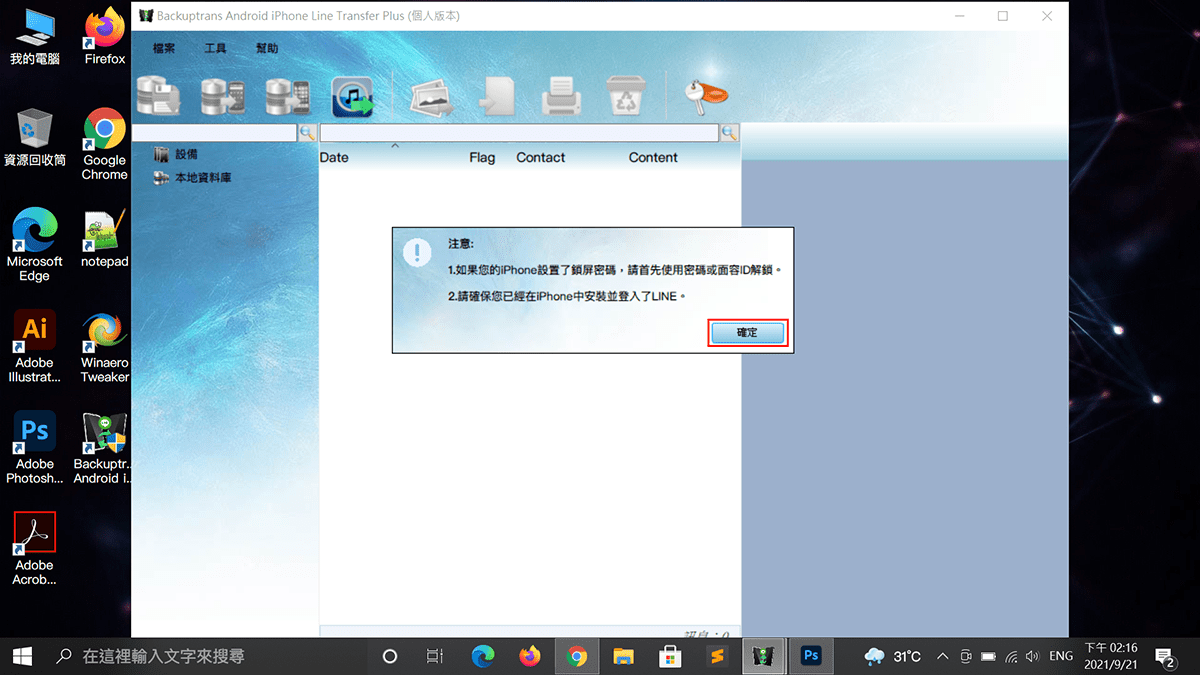The image size is (1200, 675).
Task: Open Photoshop from the taskbar
Action: [811, 656]
